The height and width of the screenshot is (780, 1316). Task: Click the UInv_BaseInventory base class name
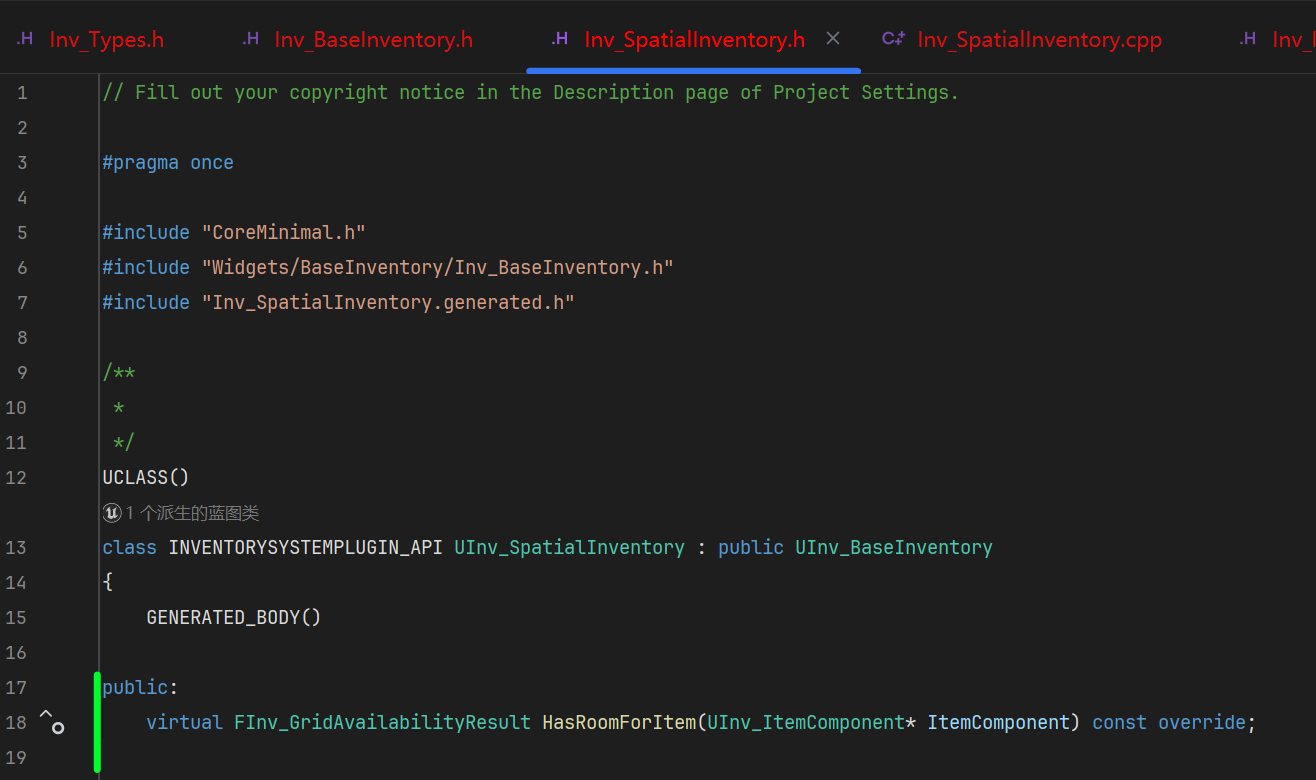point(893,547)
